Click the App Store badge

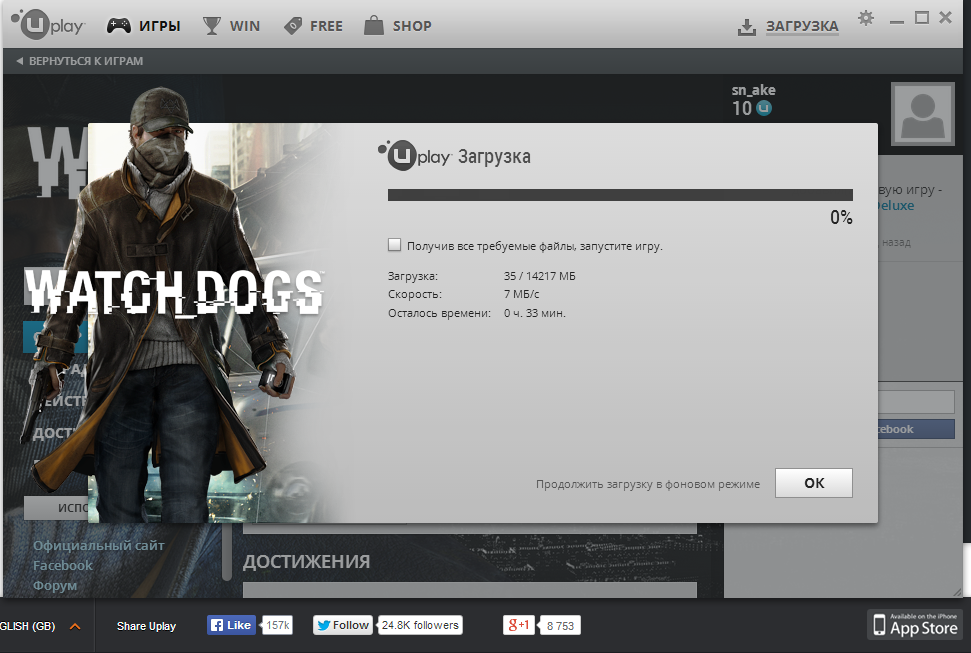(x=916, y=625)
